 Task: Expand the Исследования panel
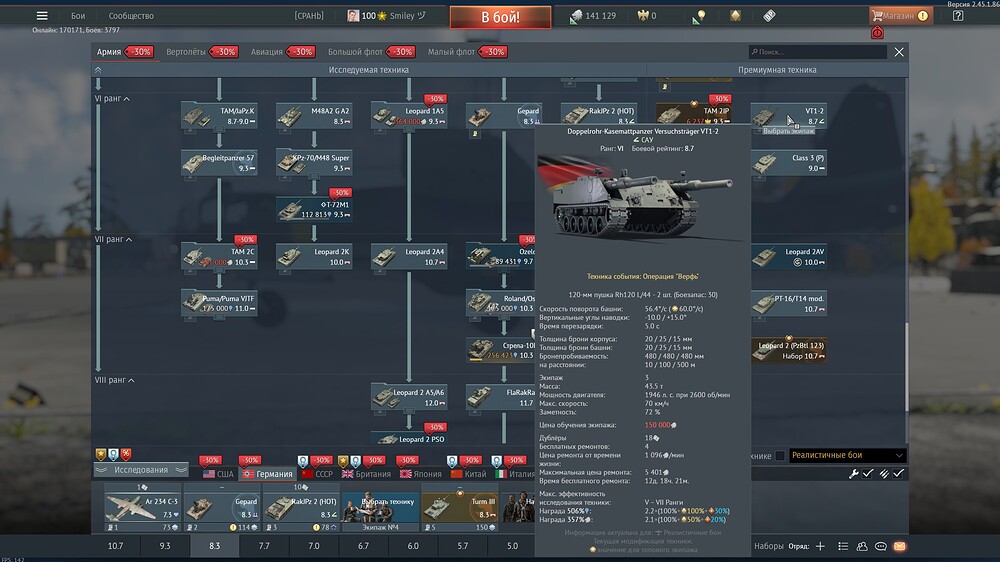(141, 469)
